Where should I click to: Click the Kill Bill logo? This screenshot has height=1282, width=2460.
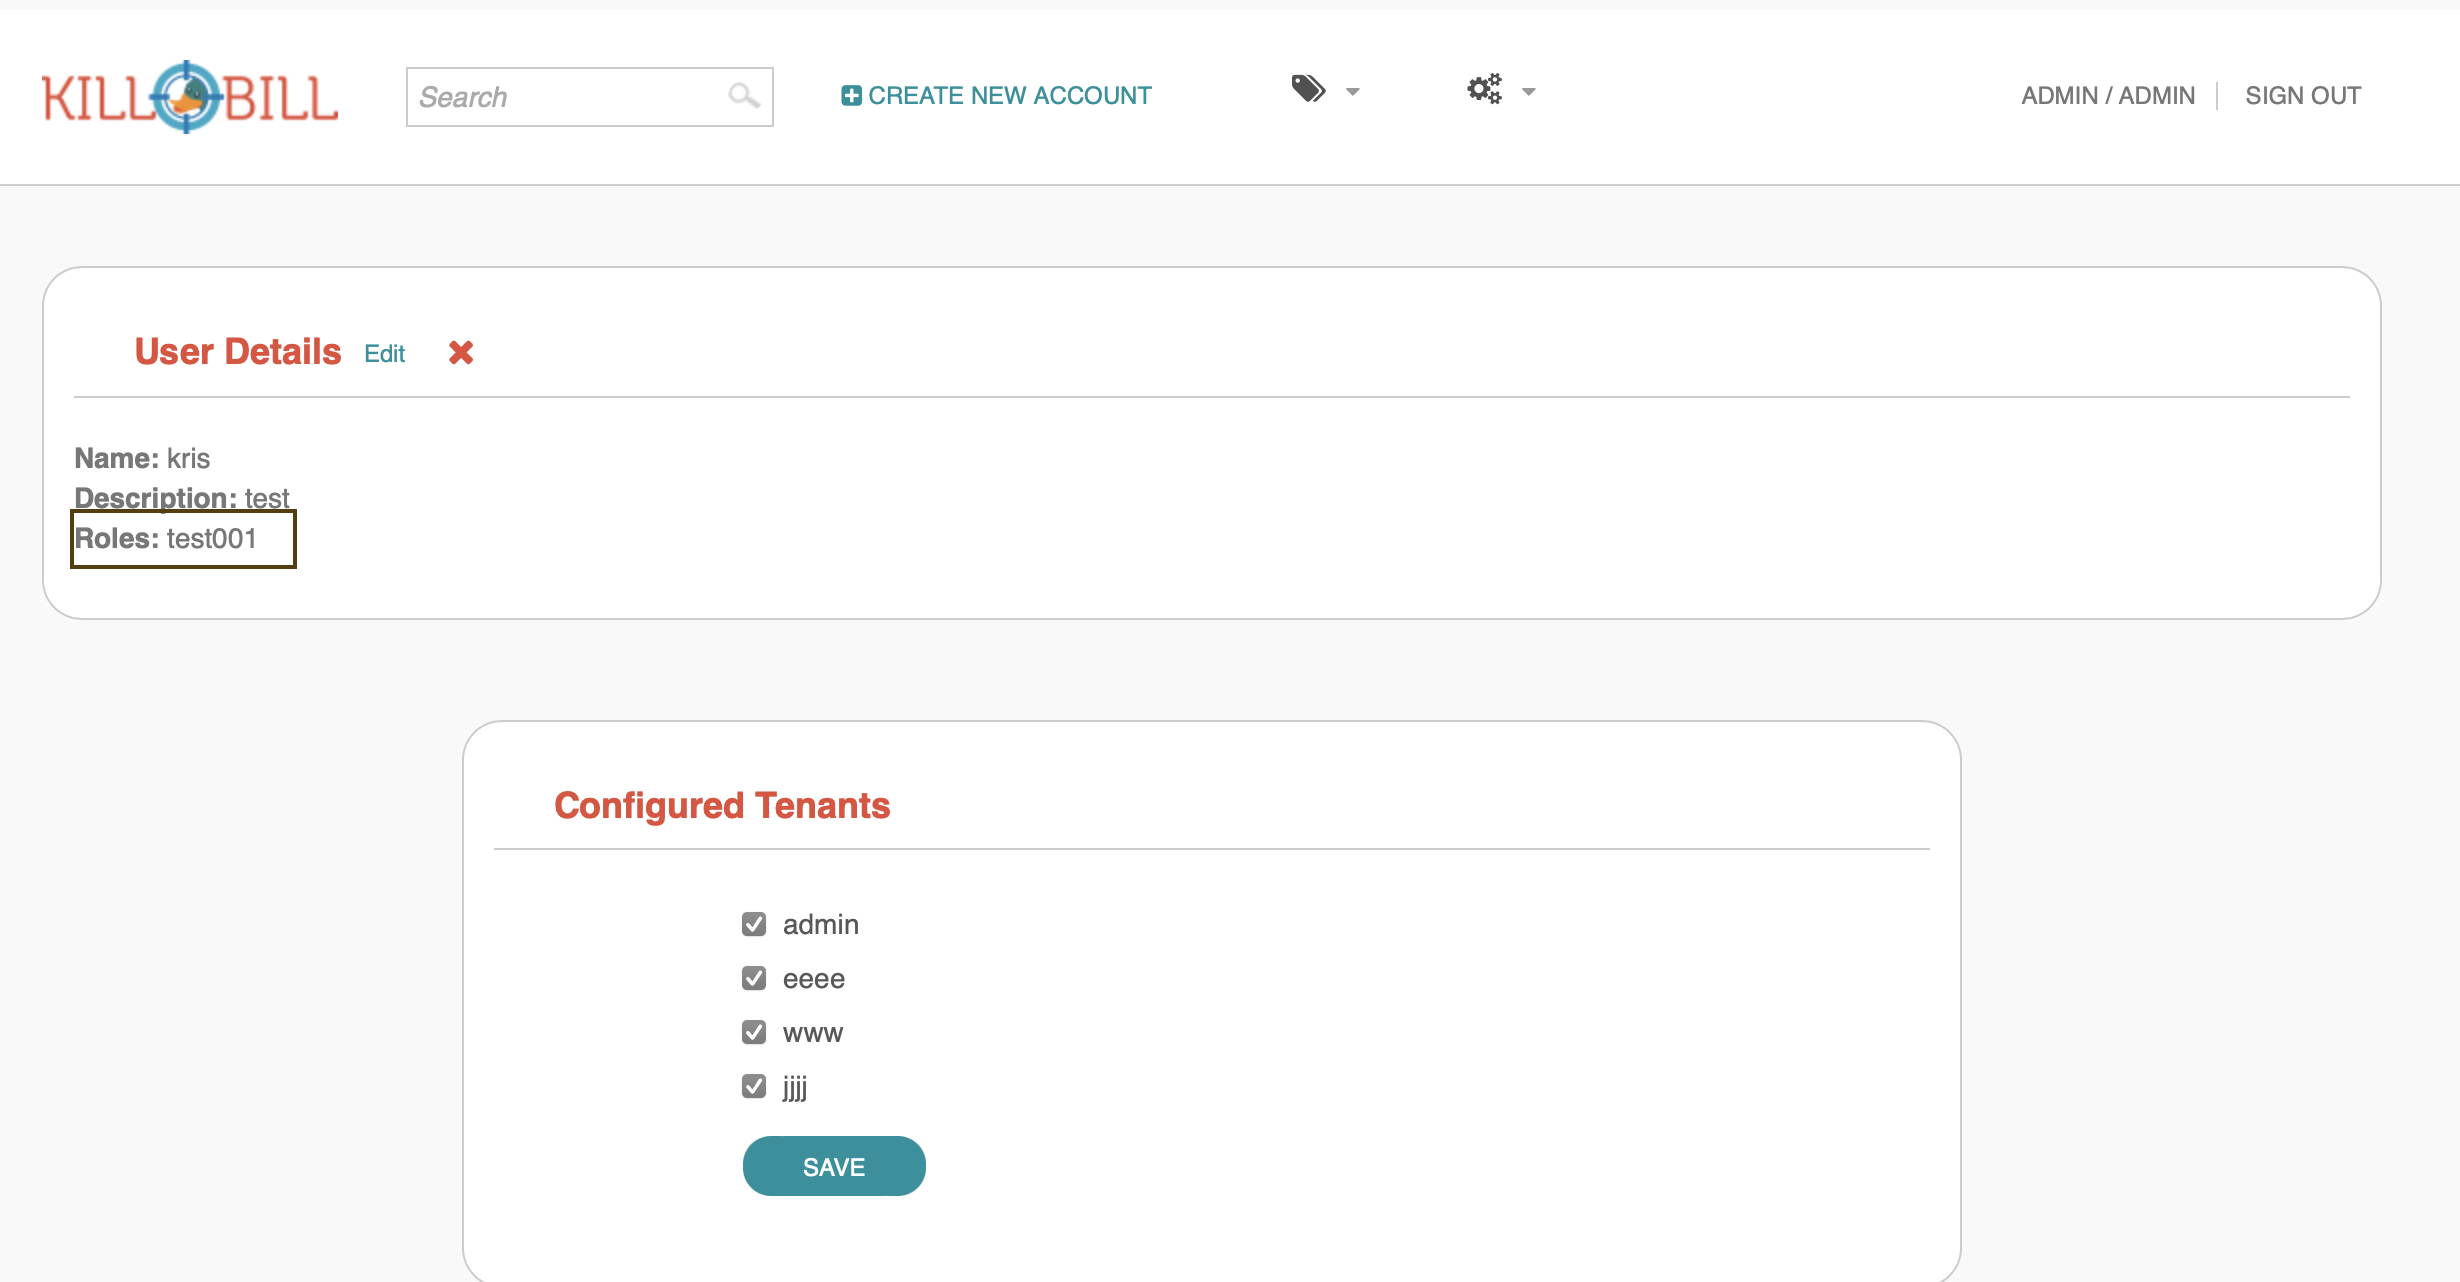click(188, 96)
